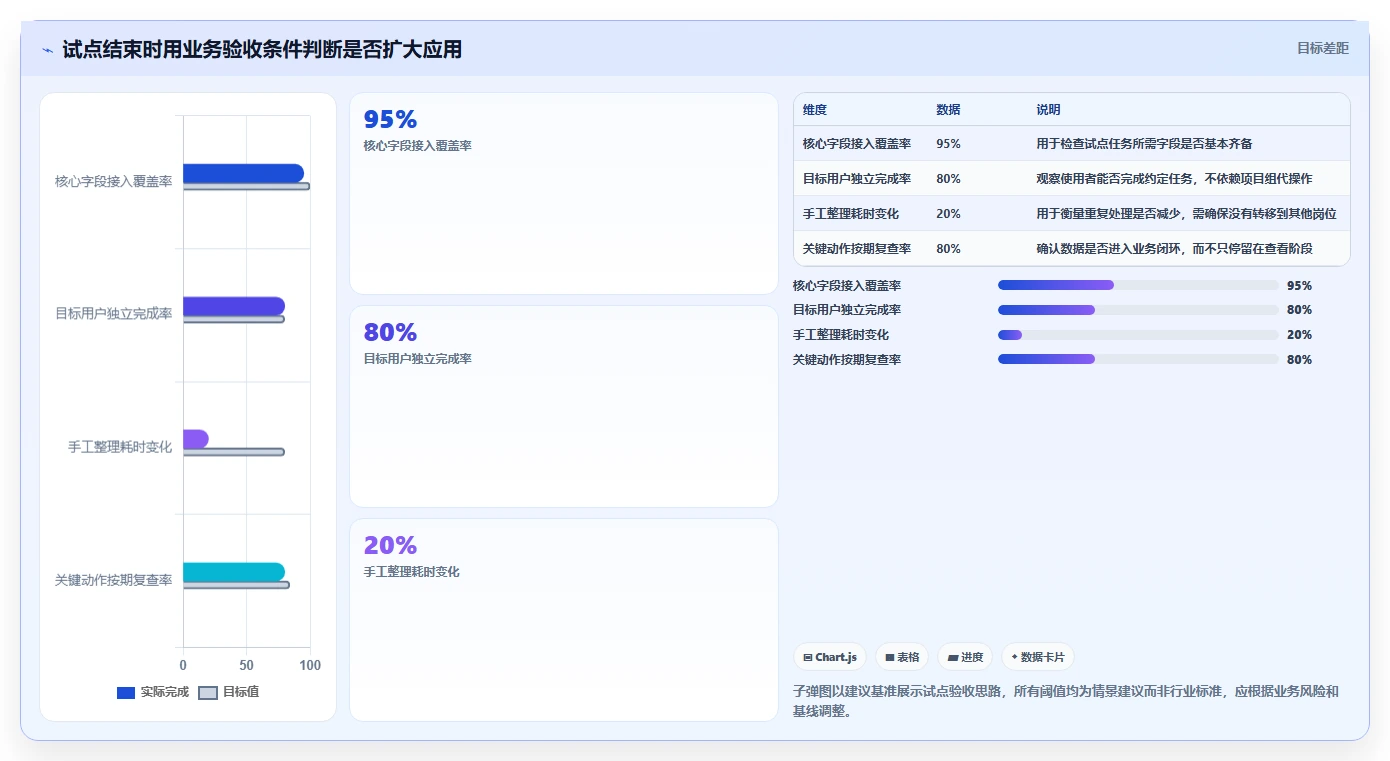Viewport: 1390px width, 761px height.
Task: Click the 100 tick on the chart axis
Action: [310, 665]
